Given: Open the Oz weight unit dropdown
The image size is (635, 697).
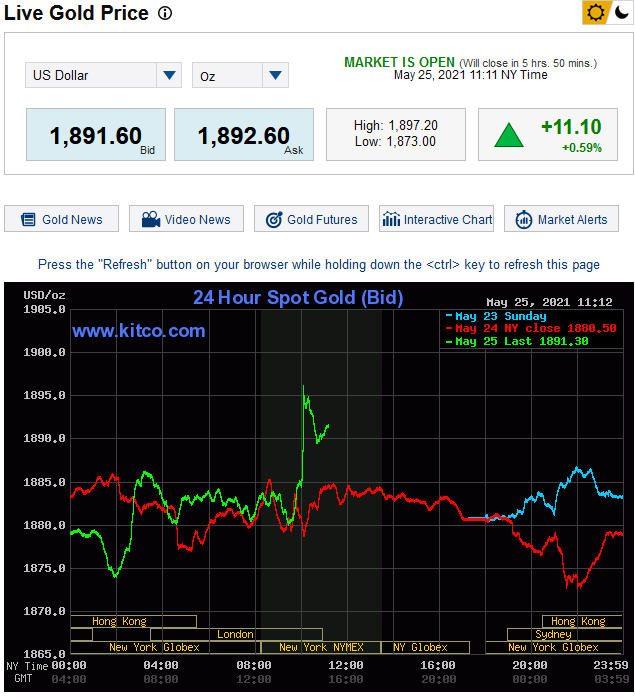Looking at the screenshot, I should (x=240, y=75).
